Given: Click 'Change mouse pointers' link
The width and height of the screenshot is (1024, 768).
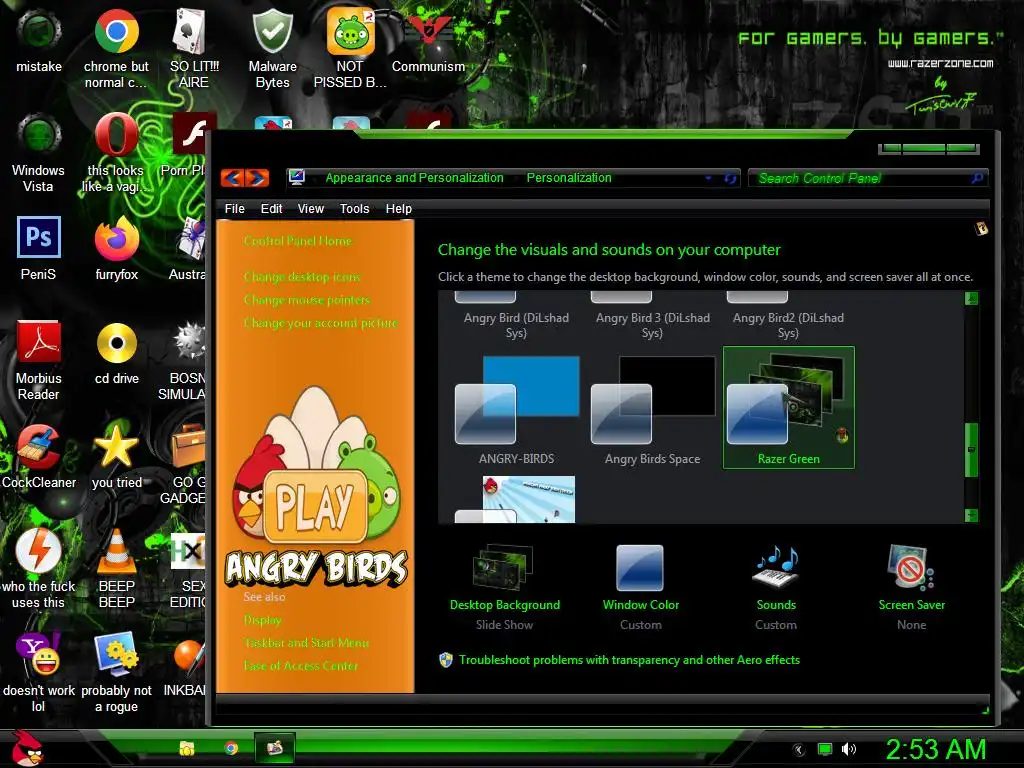Looking at the screenshot, I should [x=307, y=300].
